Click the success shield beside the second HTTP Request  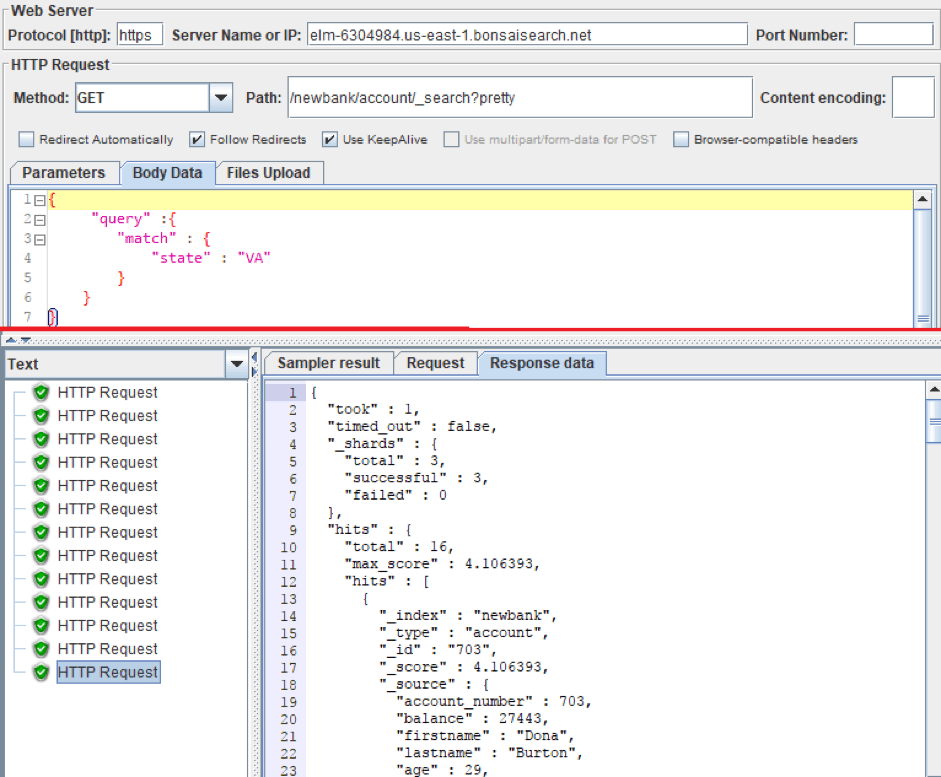point(39,415)
